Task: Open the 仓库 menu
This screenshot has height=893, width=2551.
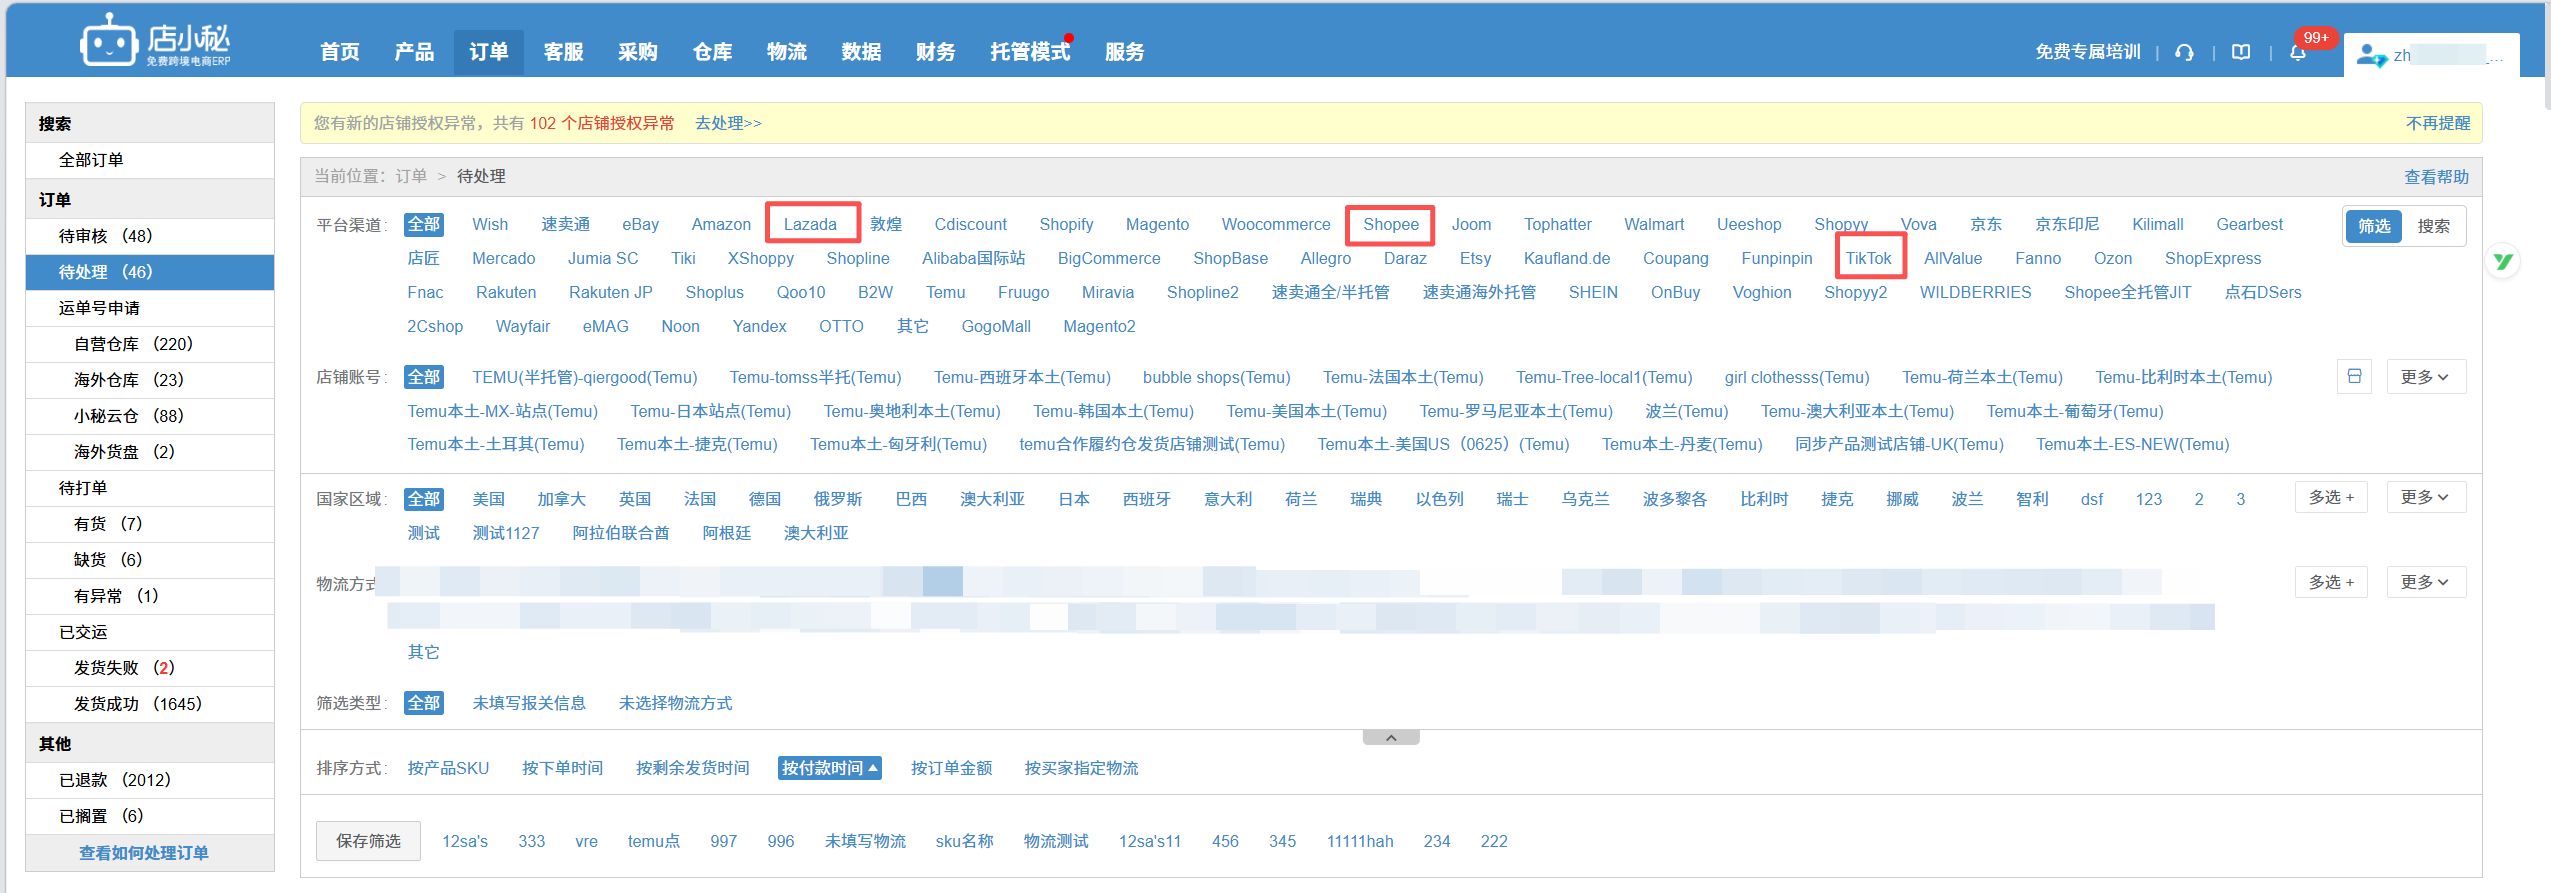Action: (712, 52)
